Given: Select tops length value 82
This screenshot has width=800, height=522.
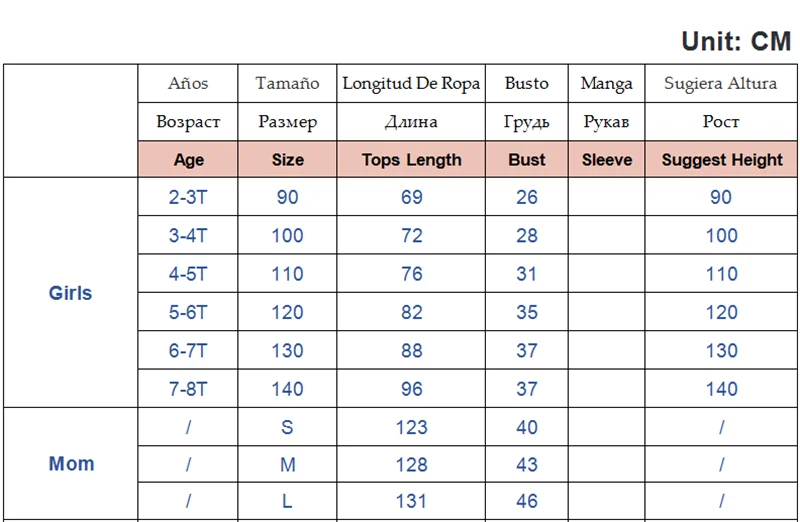Looking at the screenshot, I should coord(411,312).
